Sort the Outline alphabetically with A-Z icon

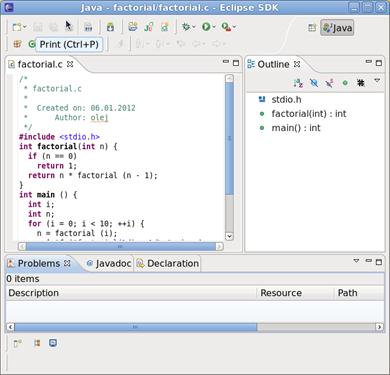pos(298,83)
